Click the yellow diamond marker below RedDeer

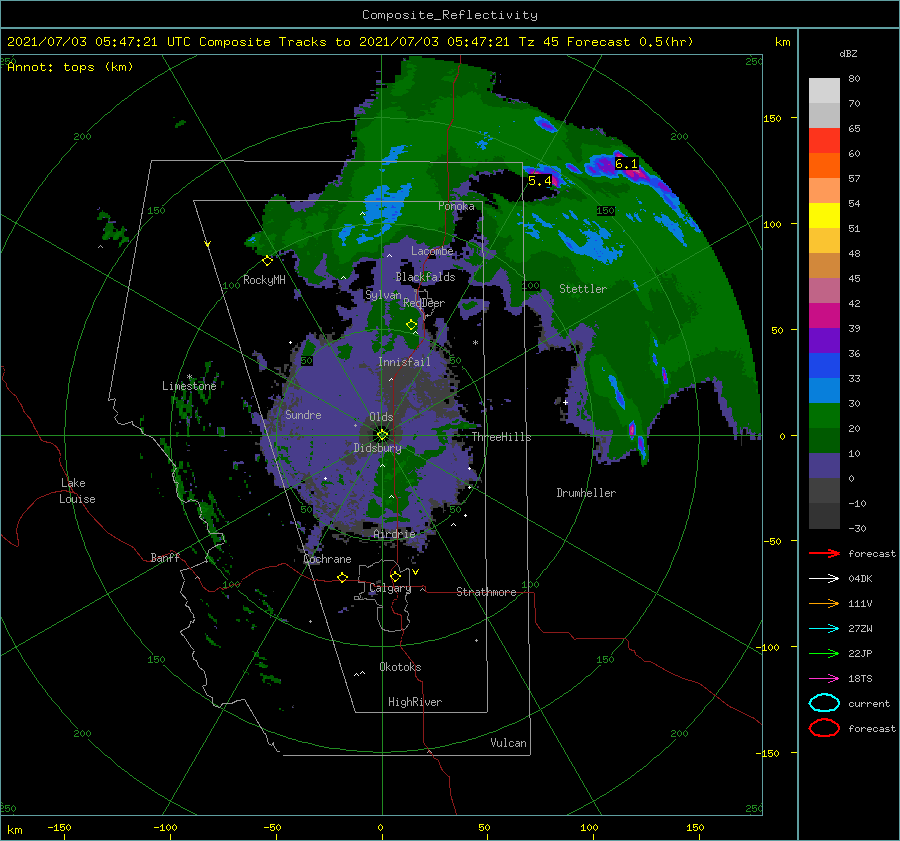pos(411,325)
